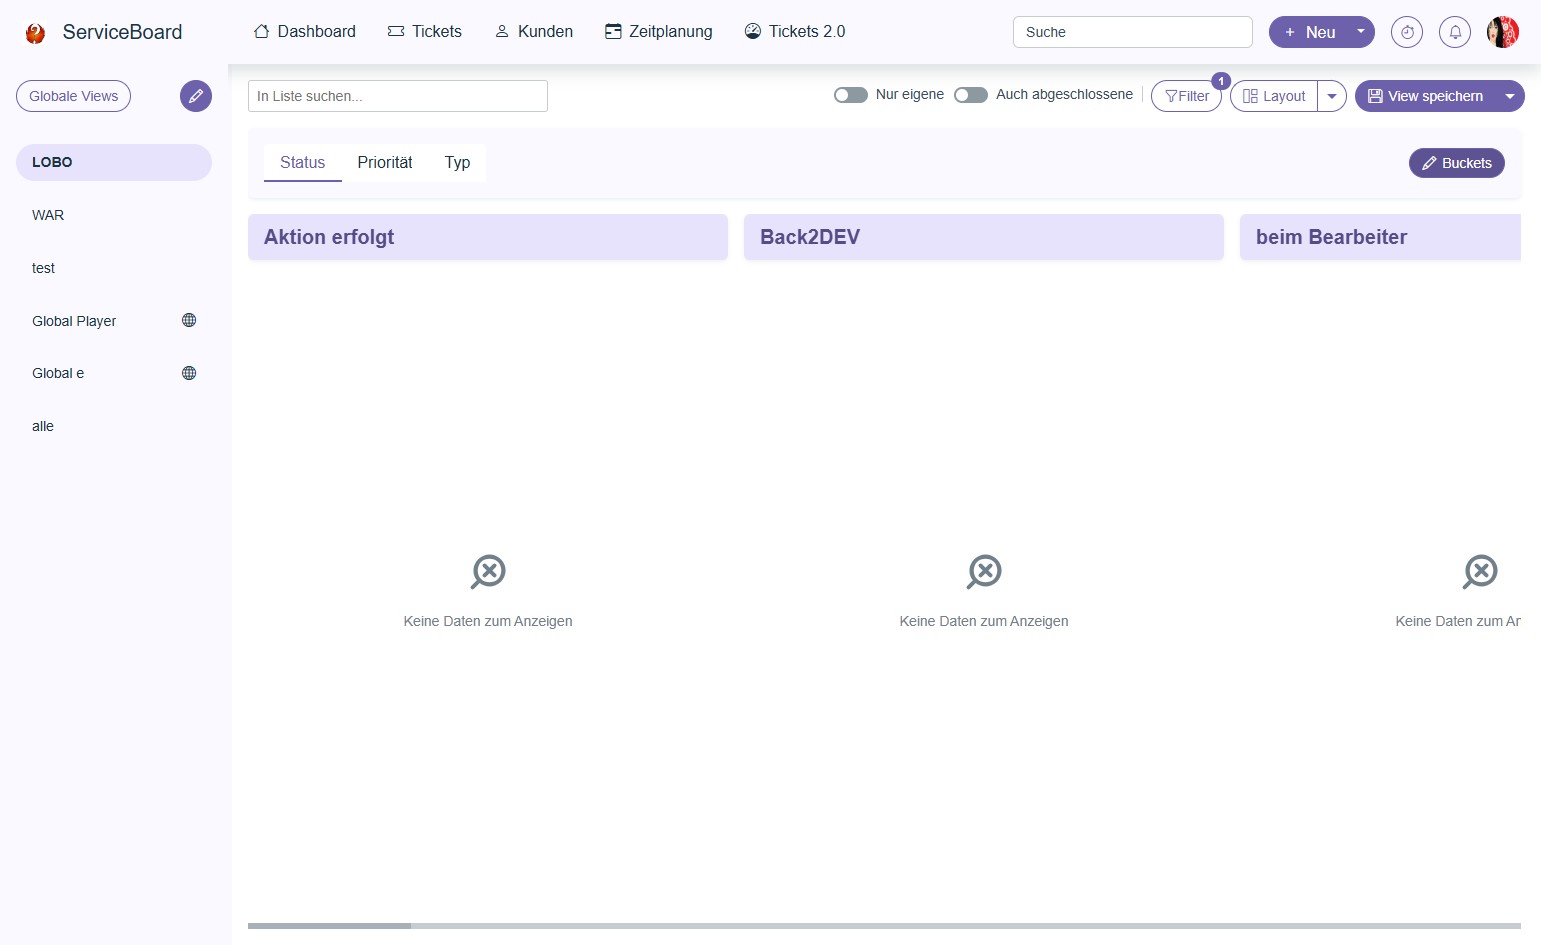The width and height of the screenshot is (1541, 945).
Task: Click the Globale Views button
Action: pyautogui.click(x=73, y=96)
